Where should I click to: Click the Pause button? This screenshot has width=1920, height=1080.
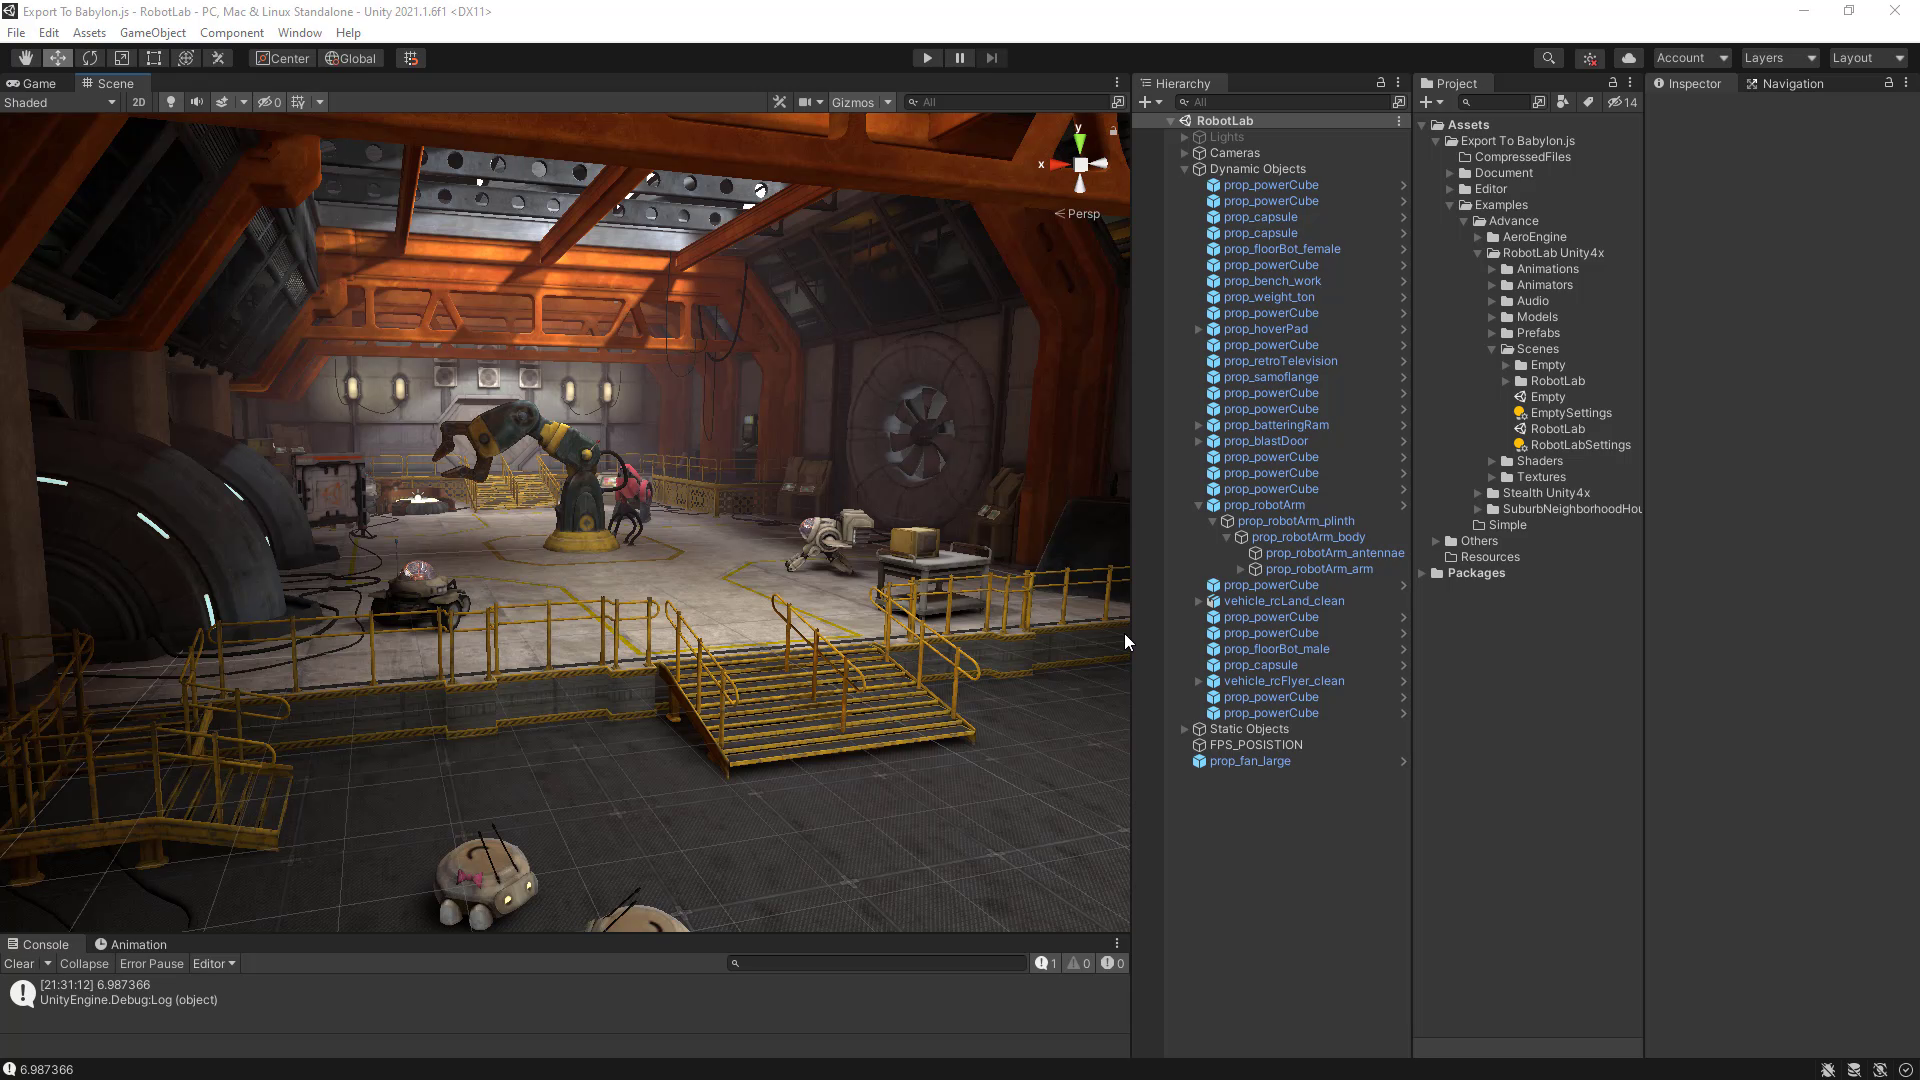(x=960, y=58)
